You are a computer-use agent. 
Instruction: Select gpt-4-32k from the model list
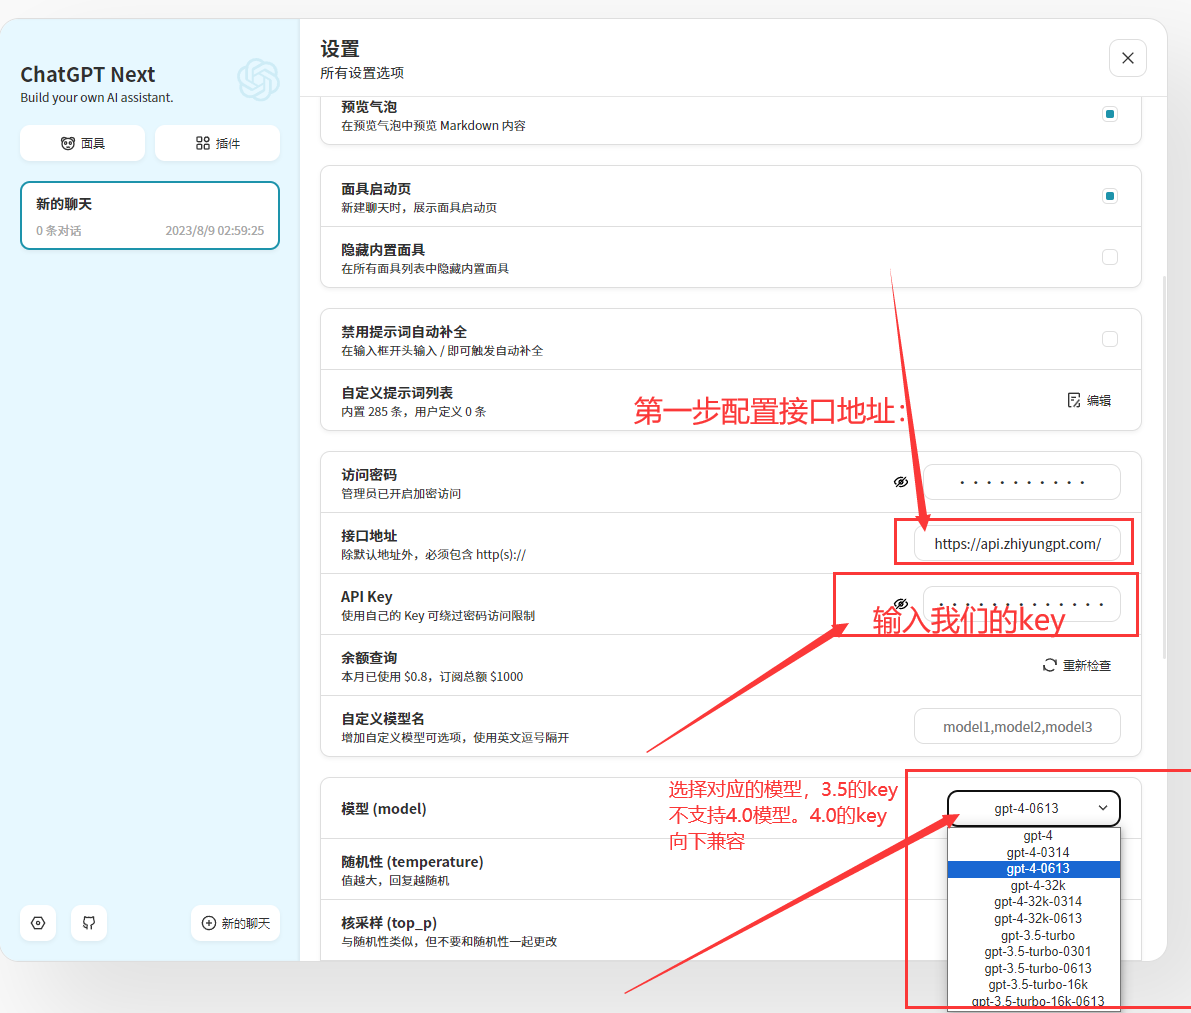coord(1037,885)
